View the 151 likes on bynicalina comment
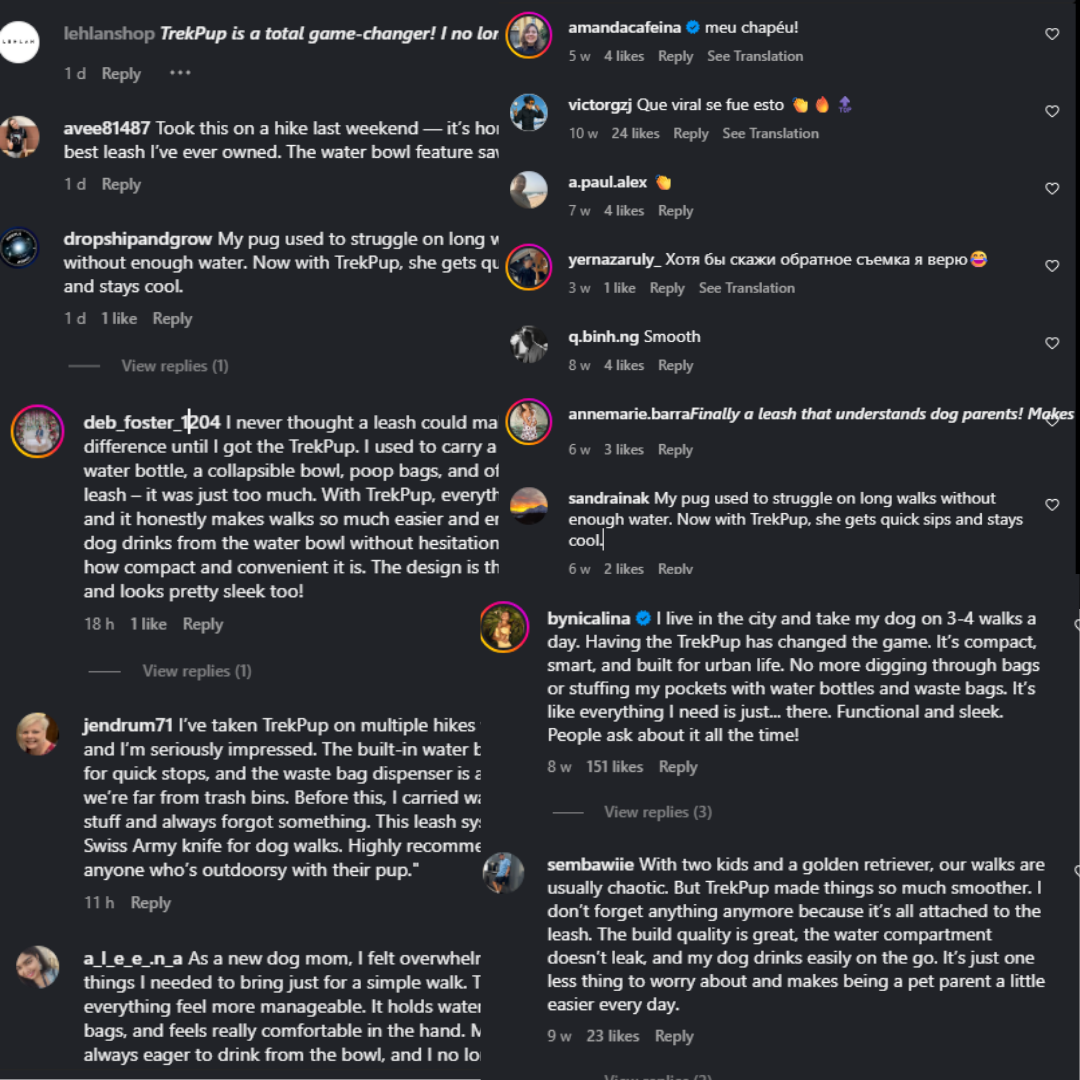 [614, 767]
